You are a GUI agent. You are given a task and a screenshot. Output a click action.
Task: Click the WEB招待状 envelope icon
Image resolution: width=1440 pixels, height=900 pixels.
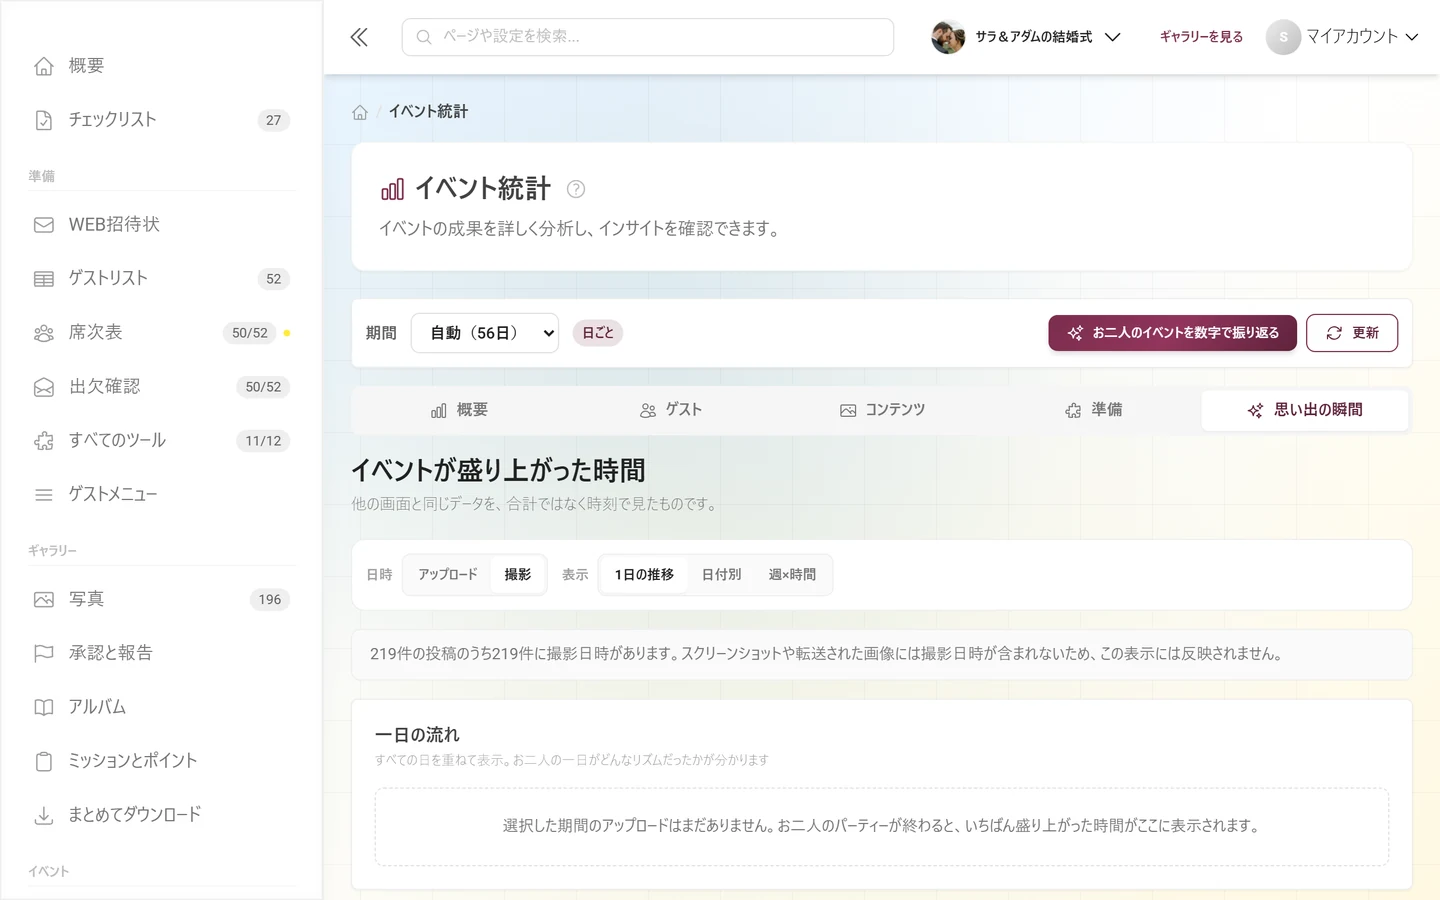click(44, 225)
